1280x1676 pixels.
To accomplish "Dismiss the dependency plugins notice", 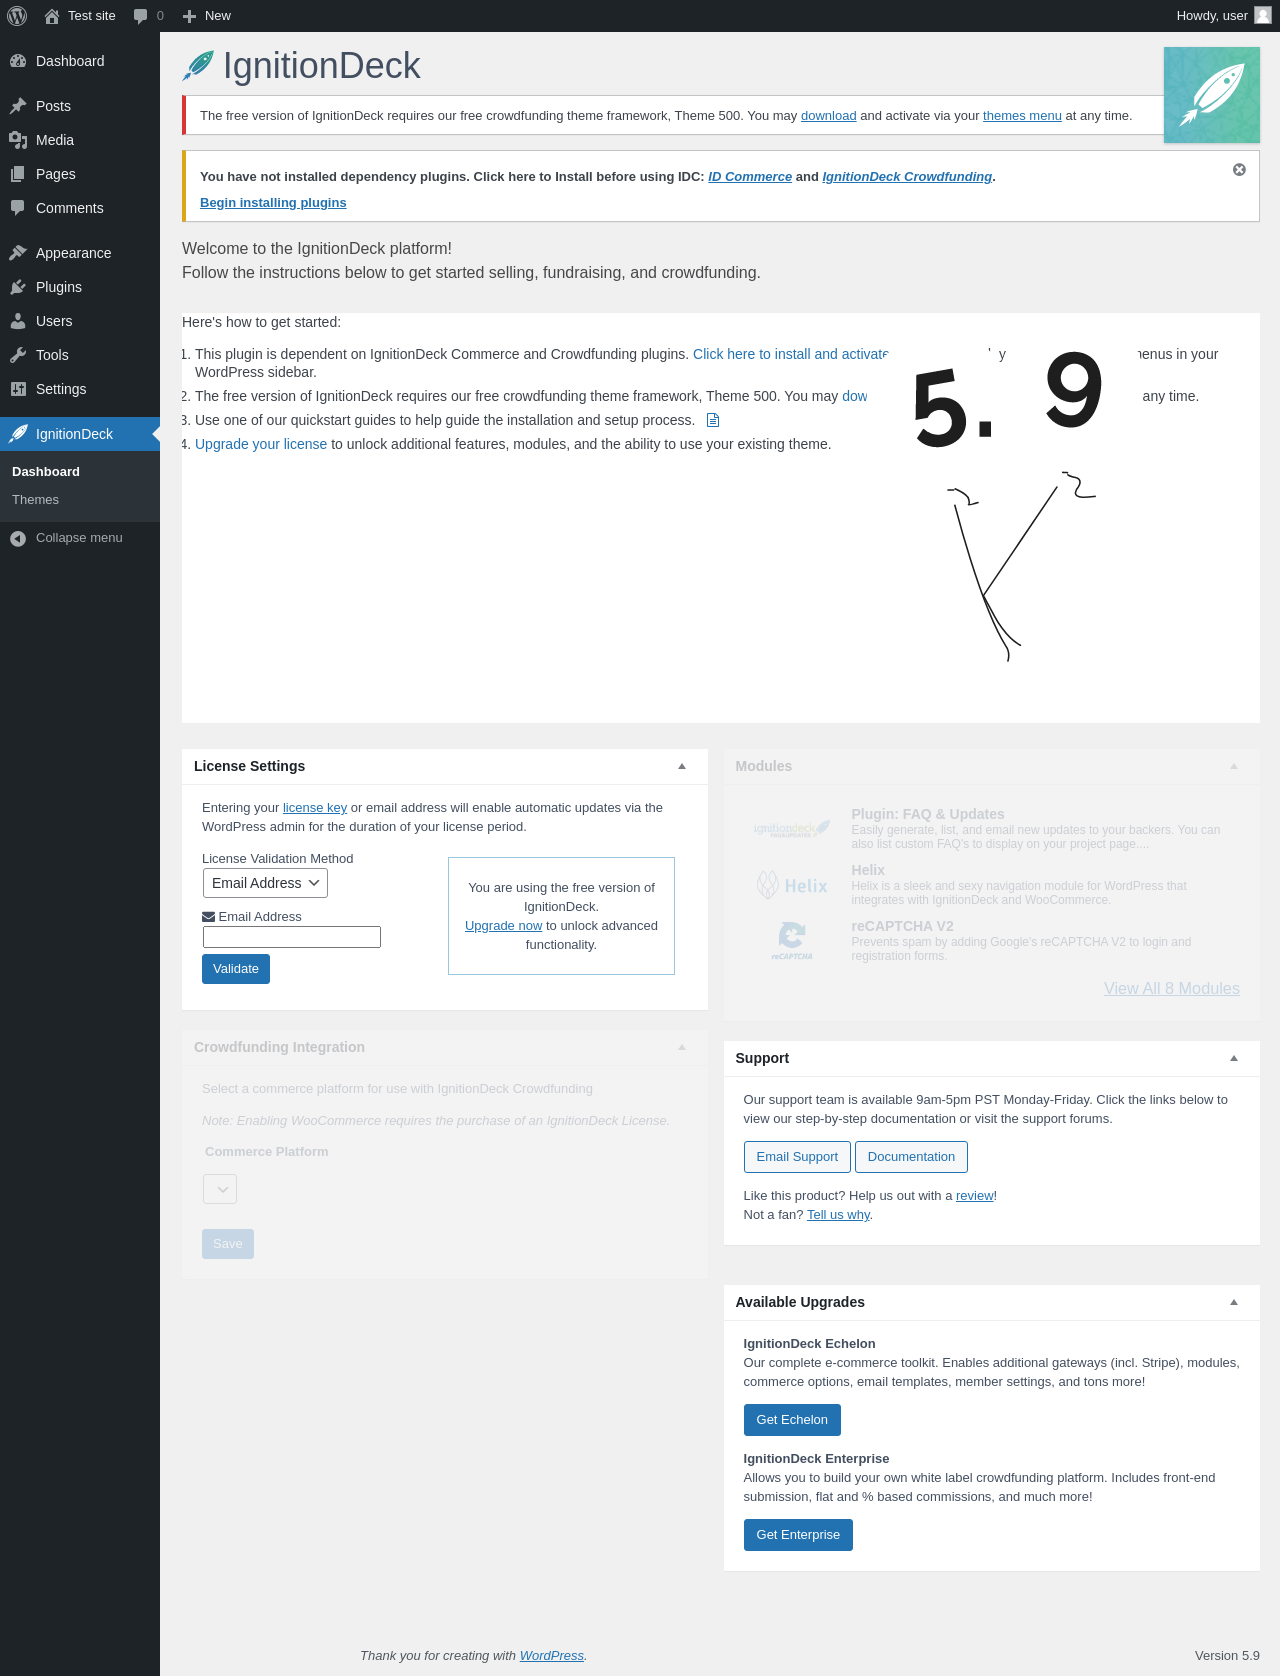I will pyautogui.click(x=1239, y=170).
